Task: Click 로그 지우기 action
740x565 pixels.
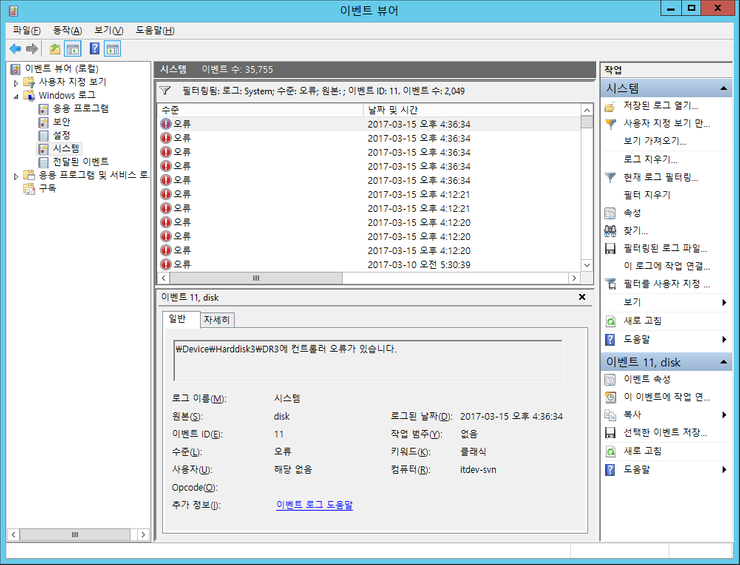Action: (650, 160)
